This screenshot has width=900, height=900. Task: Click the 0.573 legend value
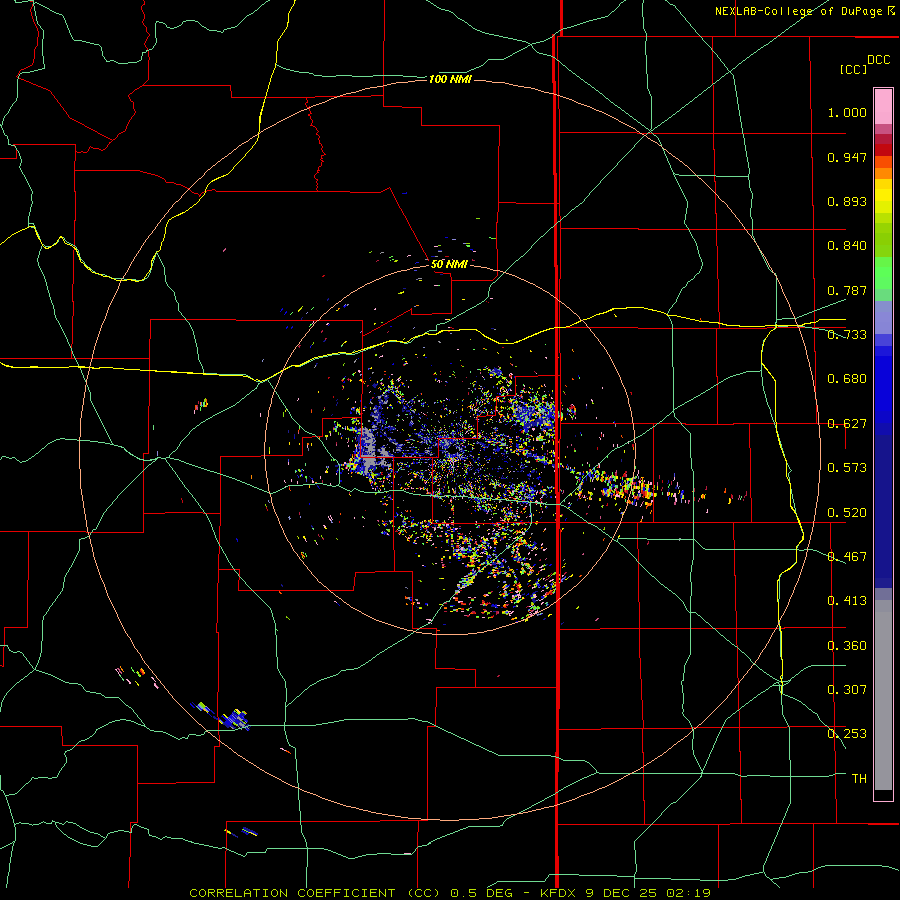(847, 468)
